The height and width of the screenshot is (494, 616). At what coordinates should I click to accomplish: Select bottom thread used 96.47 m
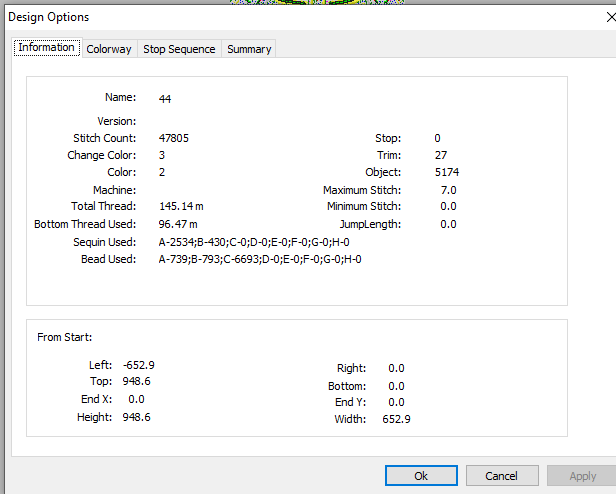pos(178,224)
